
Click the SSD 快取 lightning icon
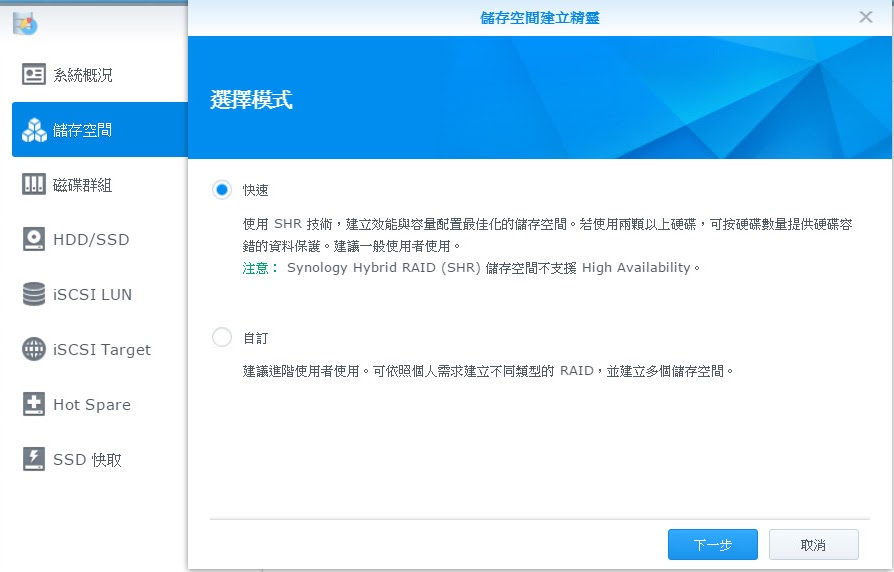coord(34,459)
